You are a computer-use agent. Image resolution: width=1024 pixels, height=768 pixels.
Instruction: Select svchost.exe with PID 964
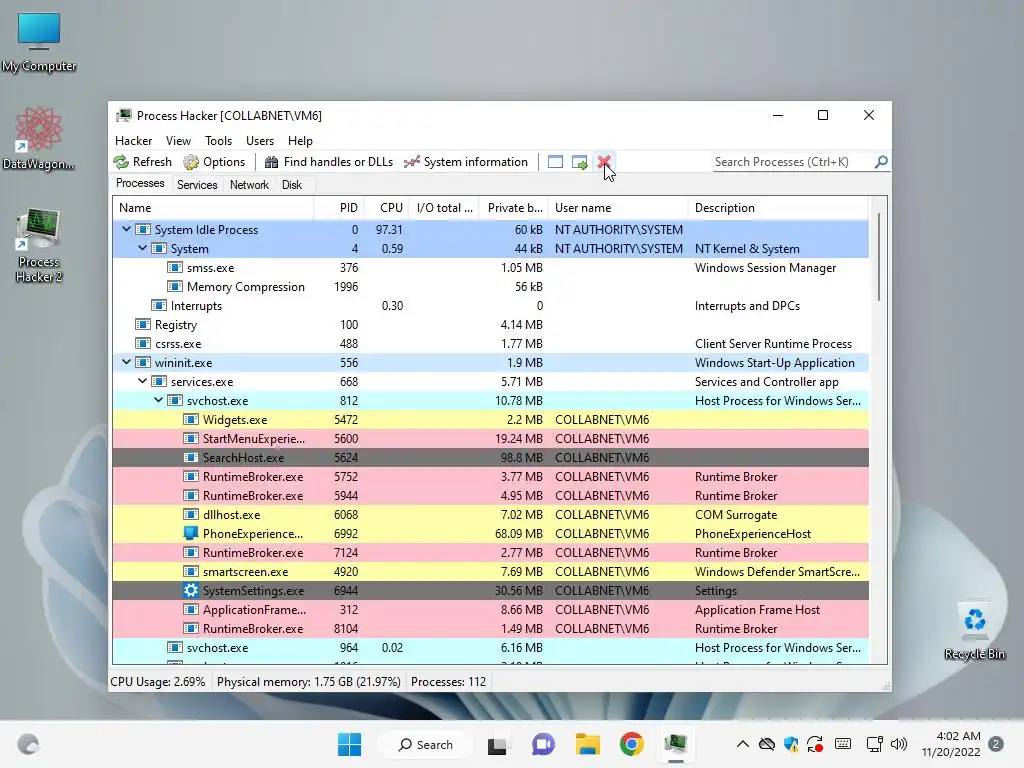coord(490,647)
